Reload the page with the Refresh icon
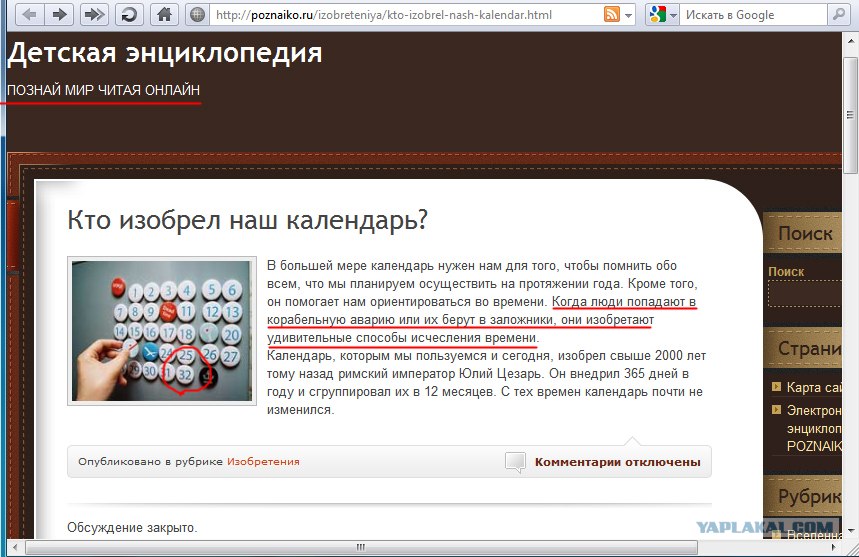Viewport: 859px width, 557px height. (x=129, y=15)
